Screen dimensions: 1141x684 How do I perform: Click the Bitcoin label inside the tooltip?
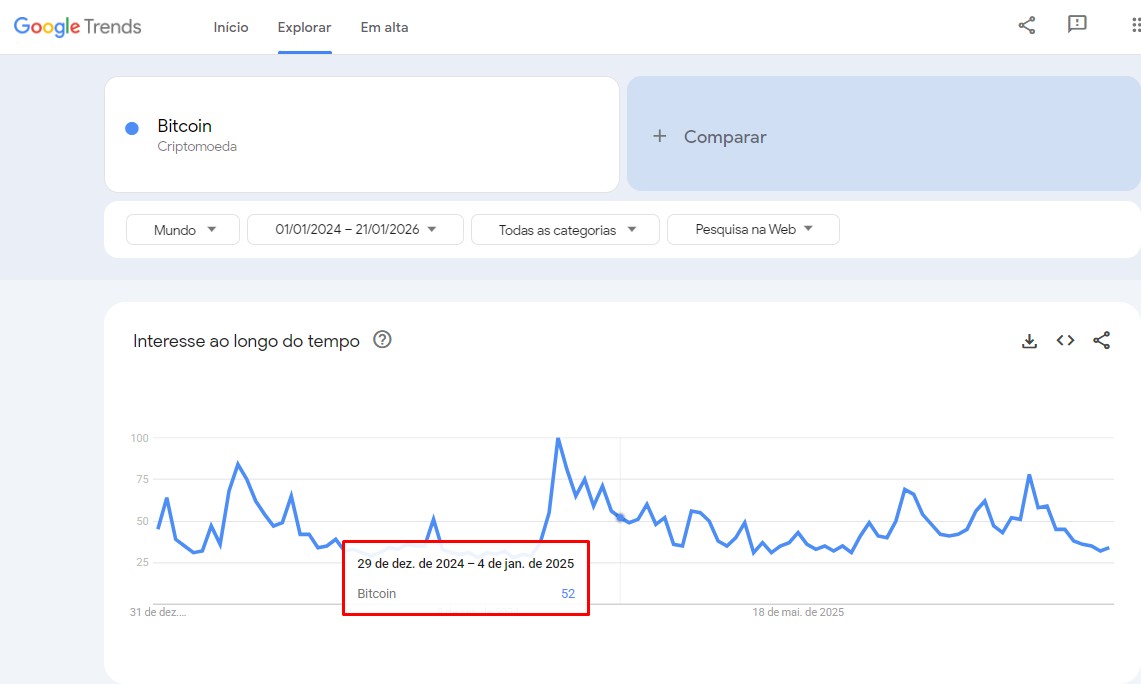(375, 593)
